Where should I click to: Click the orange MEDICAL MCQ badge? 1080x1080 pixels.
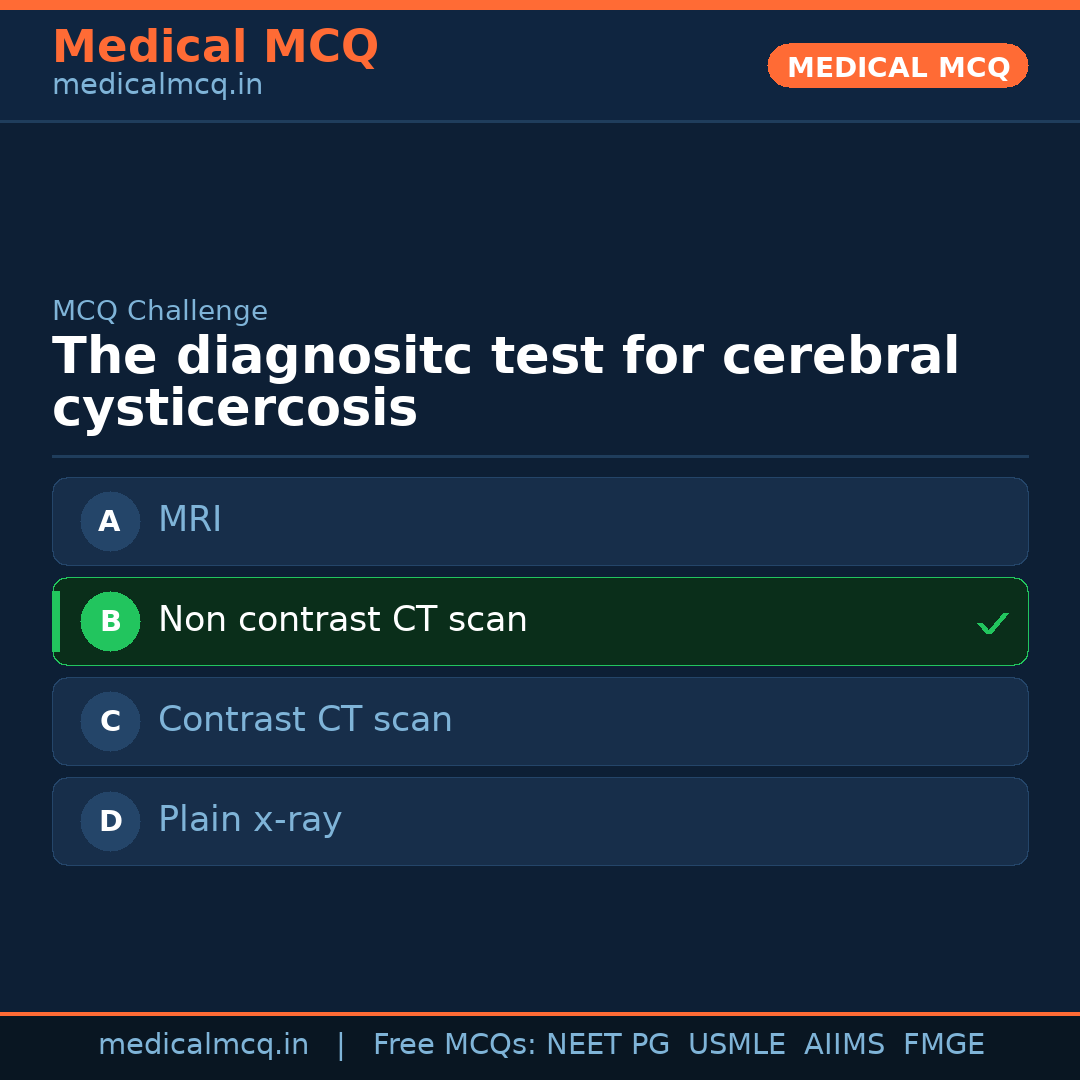897,66
